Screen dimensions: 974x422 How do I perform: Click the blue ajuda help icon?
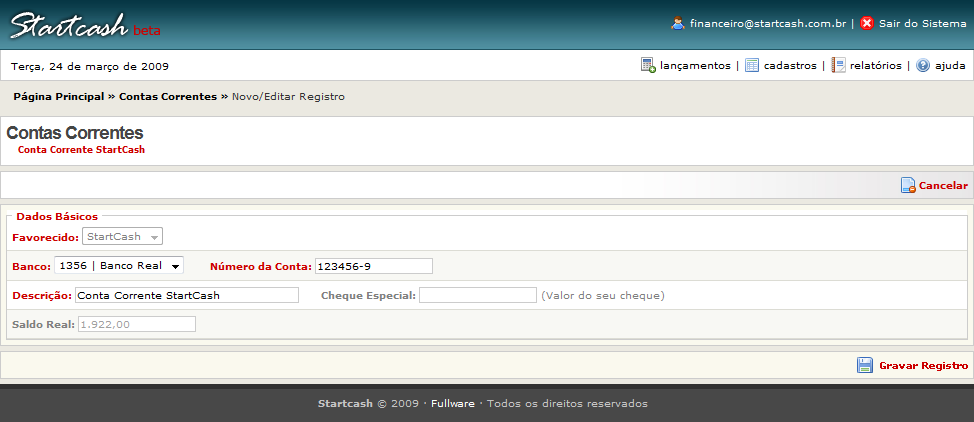923,65
